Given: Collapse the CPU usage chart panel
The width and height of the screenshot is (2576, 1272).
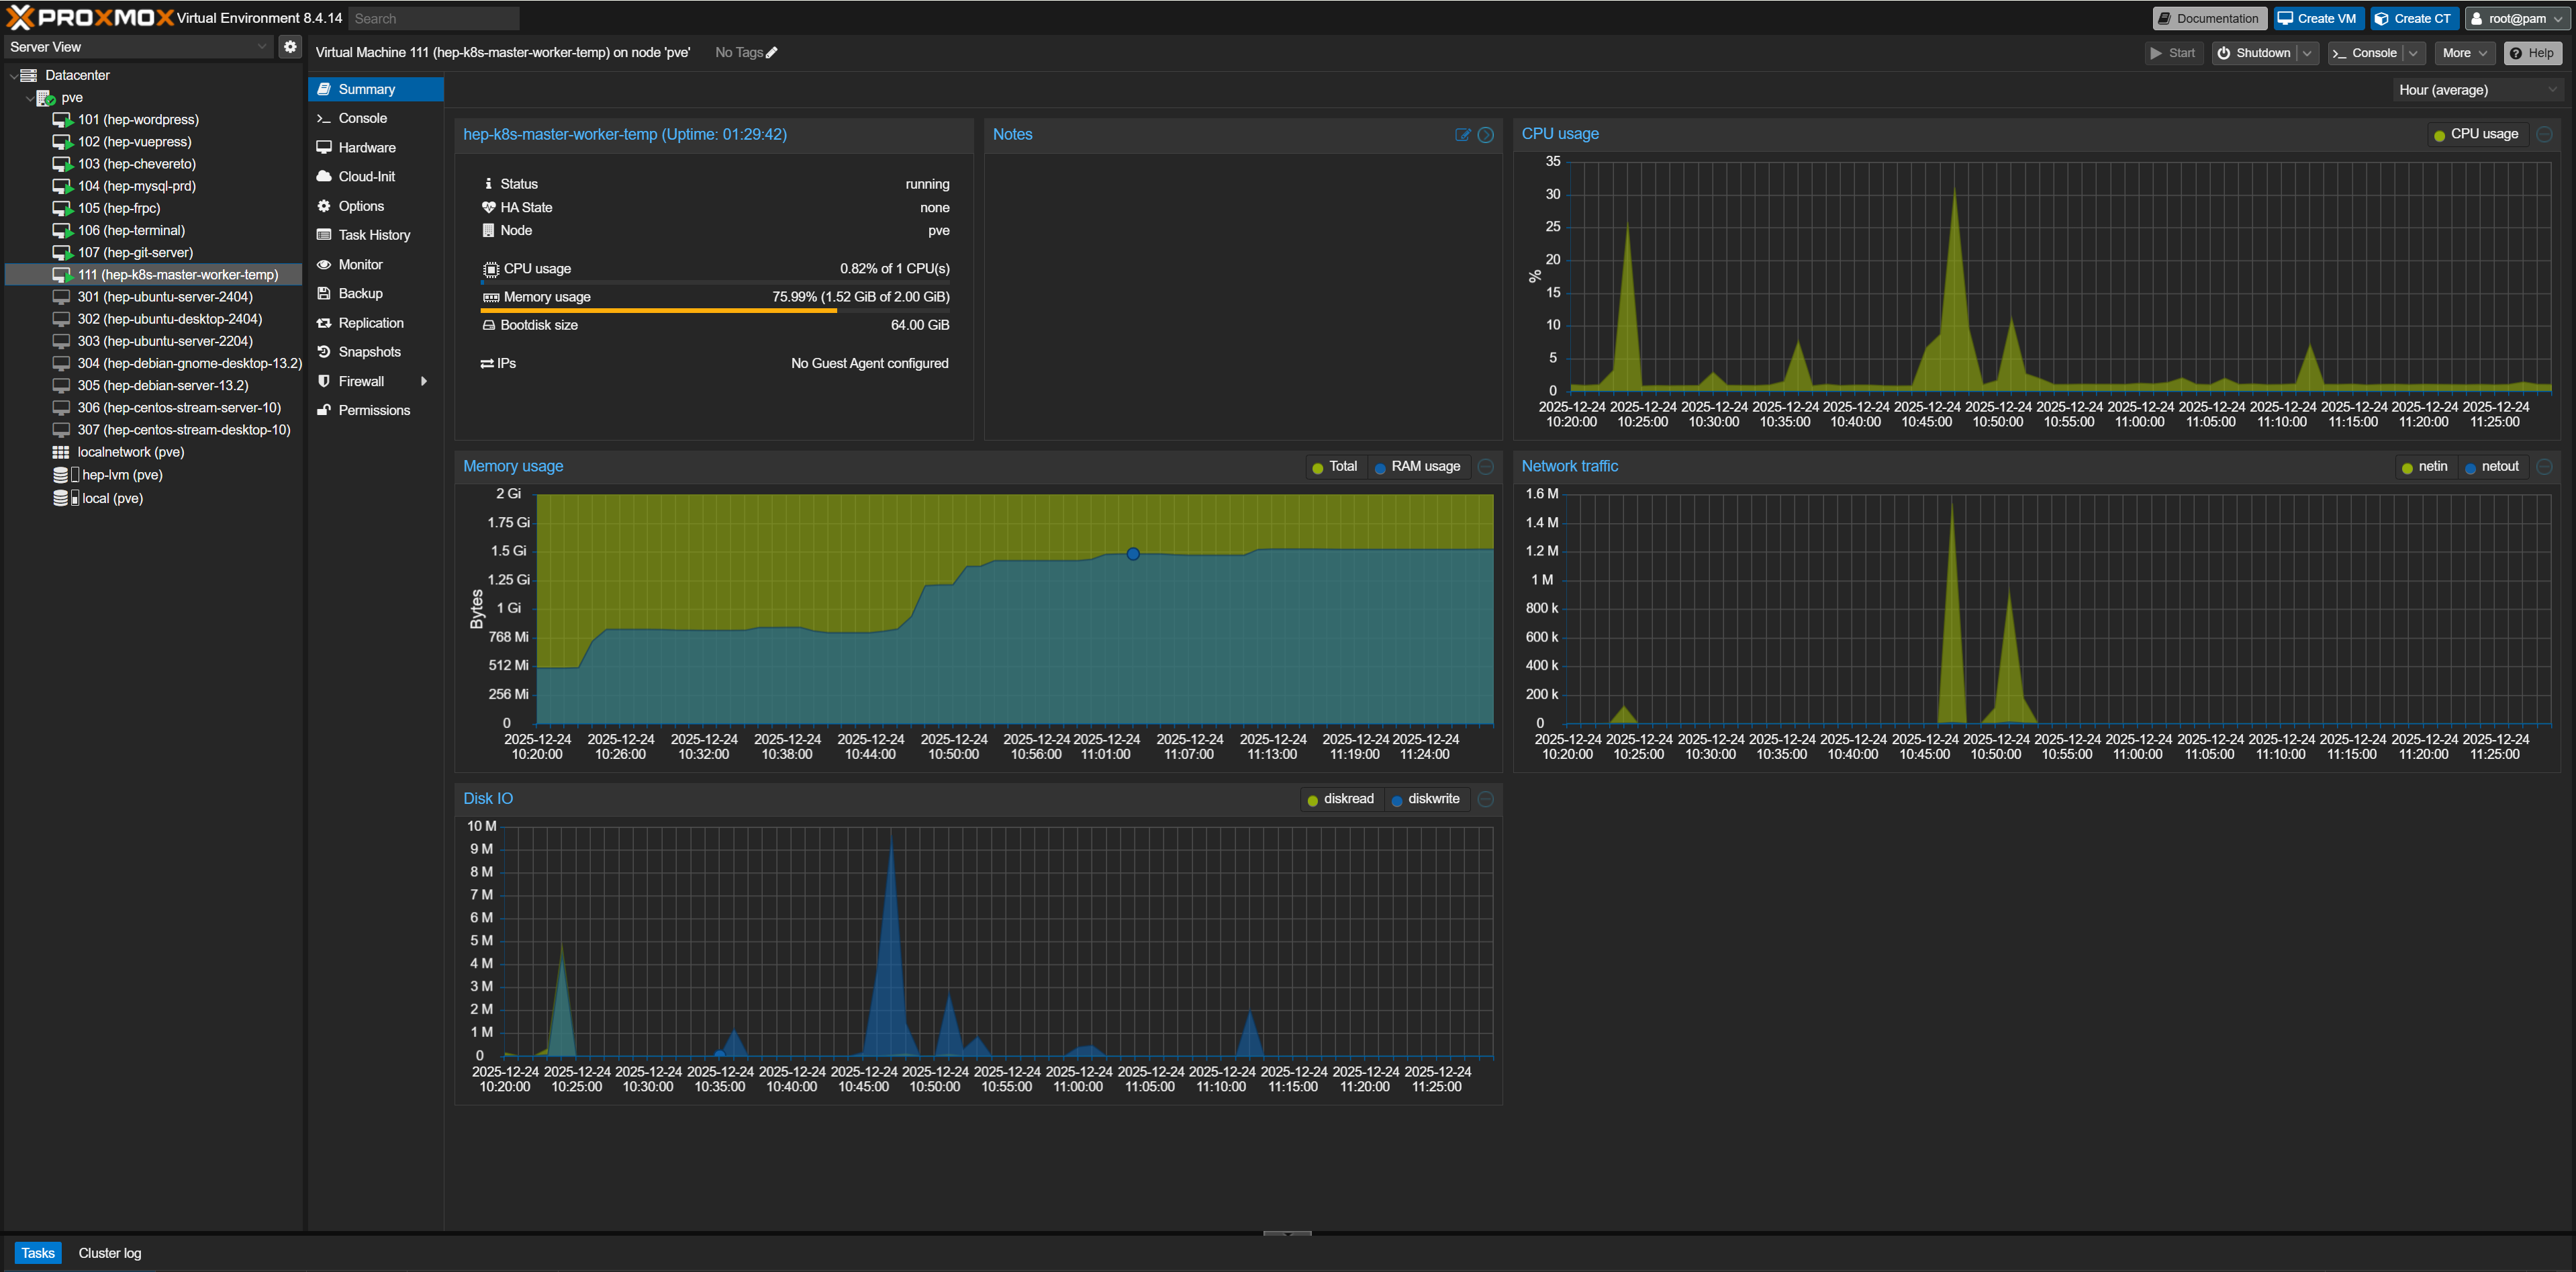Looking at the screenshot, I should [2545, 134].
